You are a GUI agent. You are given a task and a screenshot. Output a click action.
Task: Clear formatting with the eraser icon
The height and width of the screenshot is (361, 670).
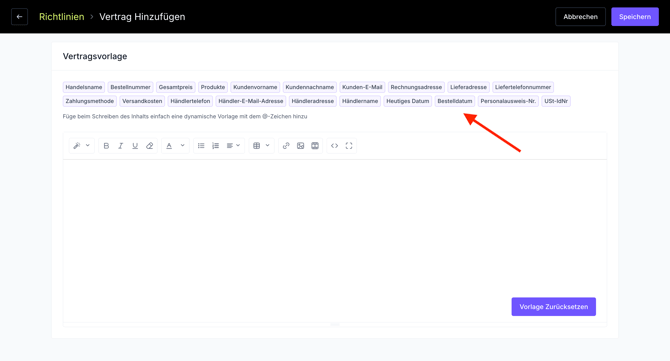(x=150, y=146)
